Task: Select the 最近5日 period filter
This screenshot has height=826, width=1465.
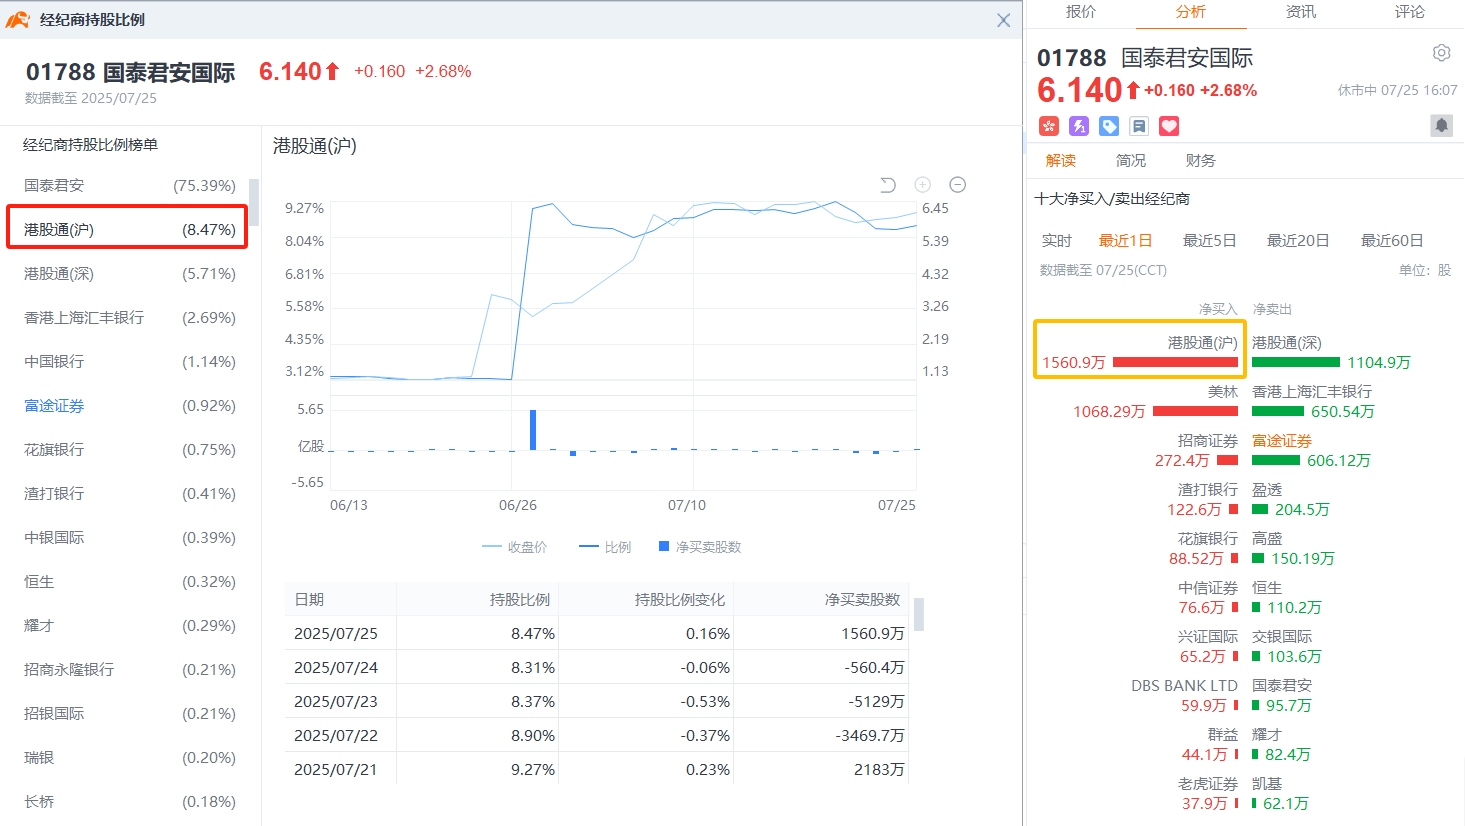Action: pos(1210,241)
